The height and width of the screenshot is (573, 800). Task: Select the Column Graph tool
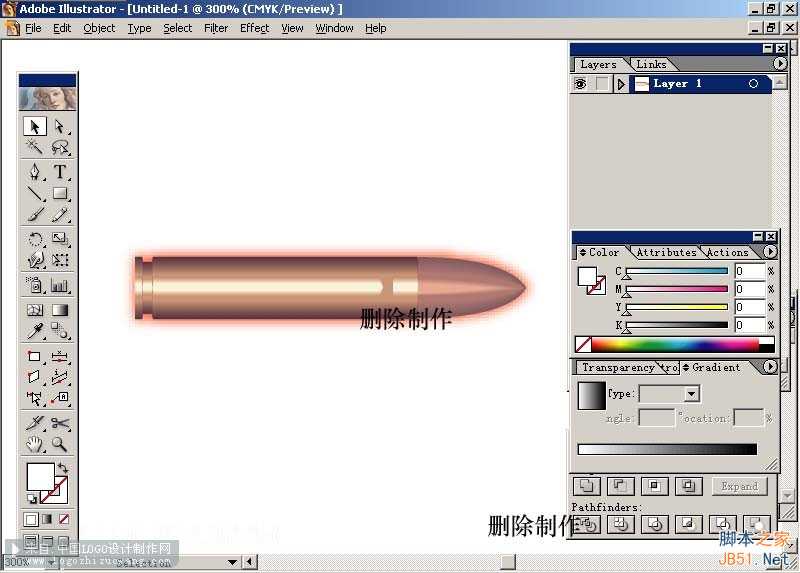60,285
